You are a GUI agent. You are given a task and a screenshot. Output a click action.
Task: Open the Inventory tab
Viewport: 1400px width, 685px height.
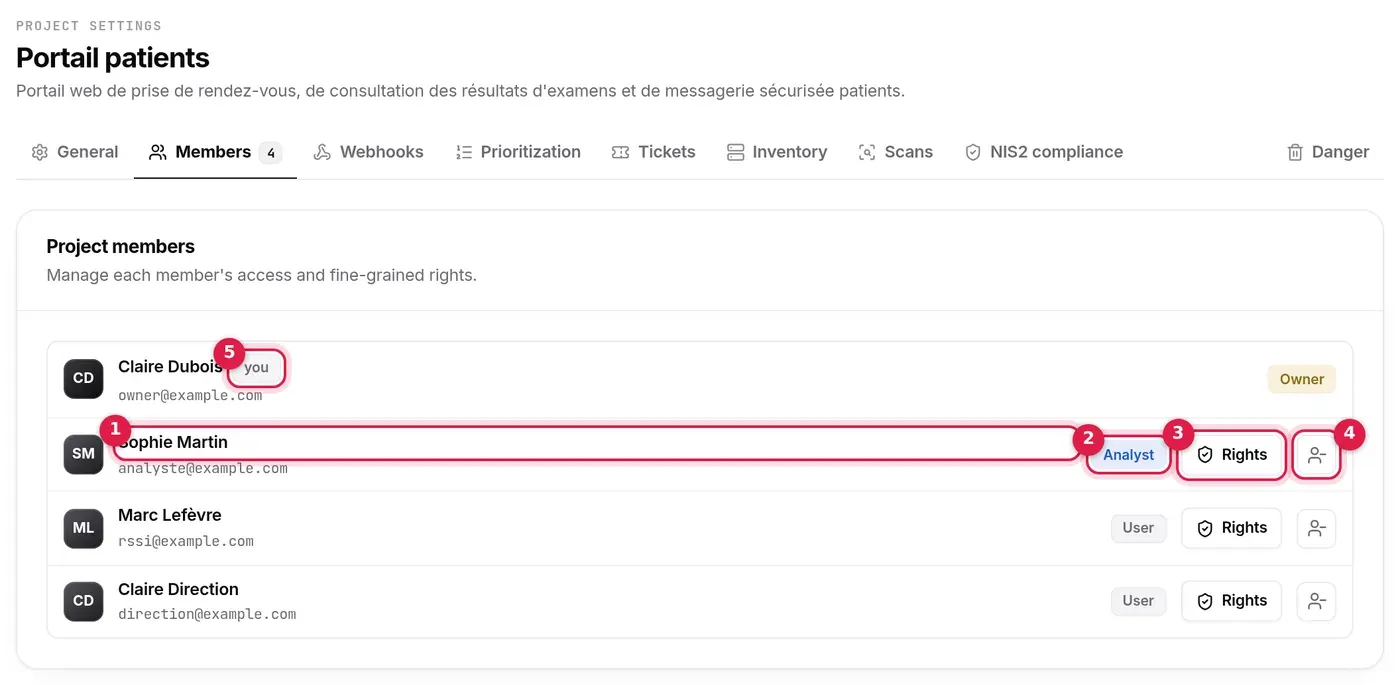[x=777, y=152]
